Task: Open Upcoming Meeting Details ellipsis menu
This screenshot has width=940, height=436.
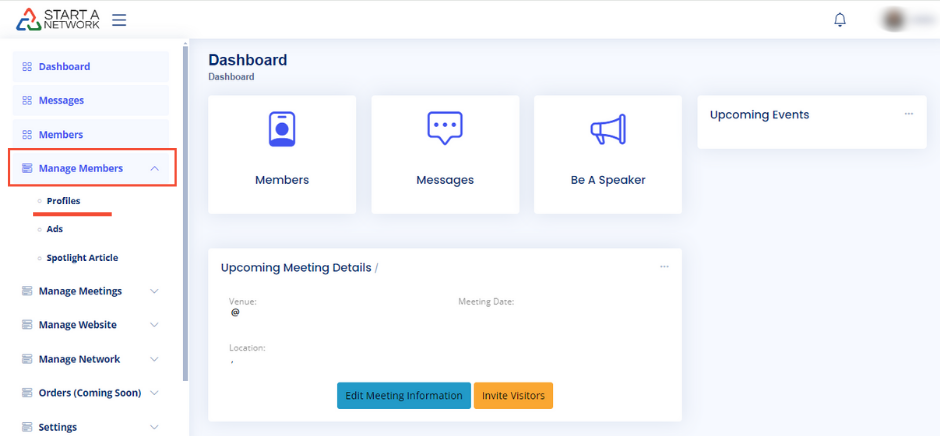Action: (x=664, y=267)
